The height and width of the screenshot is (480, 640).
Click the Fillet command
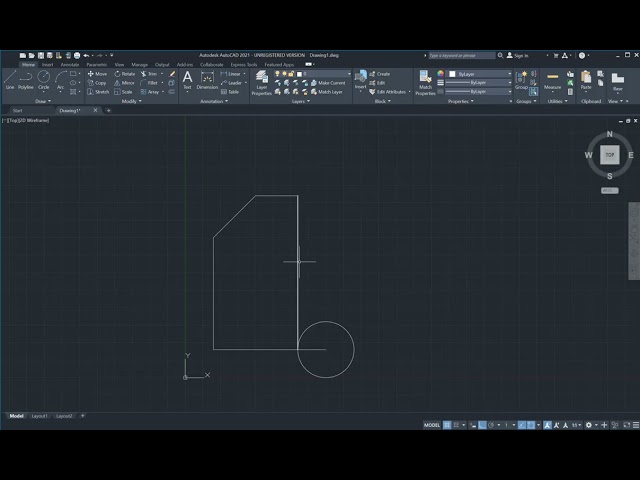tap(149, 83)
